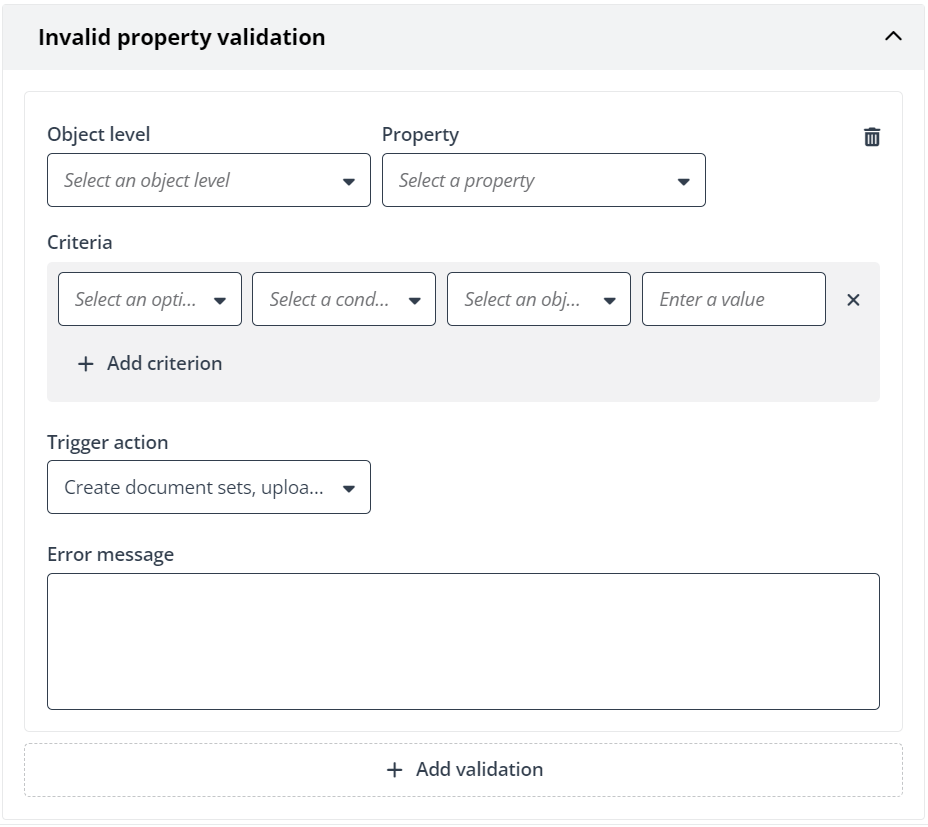Add a new validation

tap(463, 769)
